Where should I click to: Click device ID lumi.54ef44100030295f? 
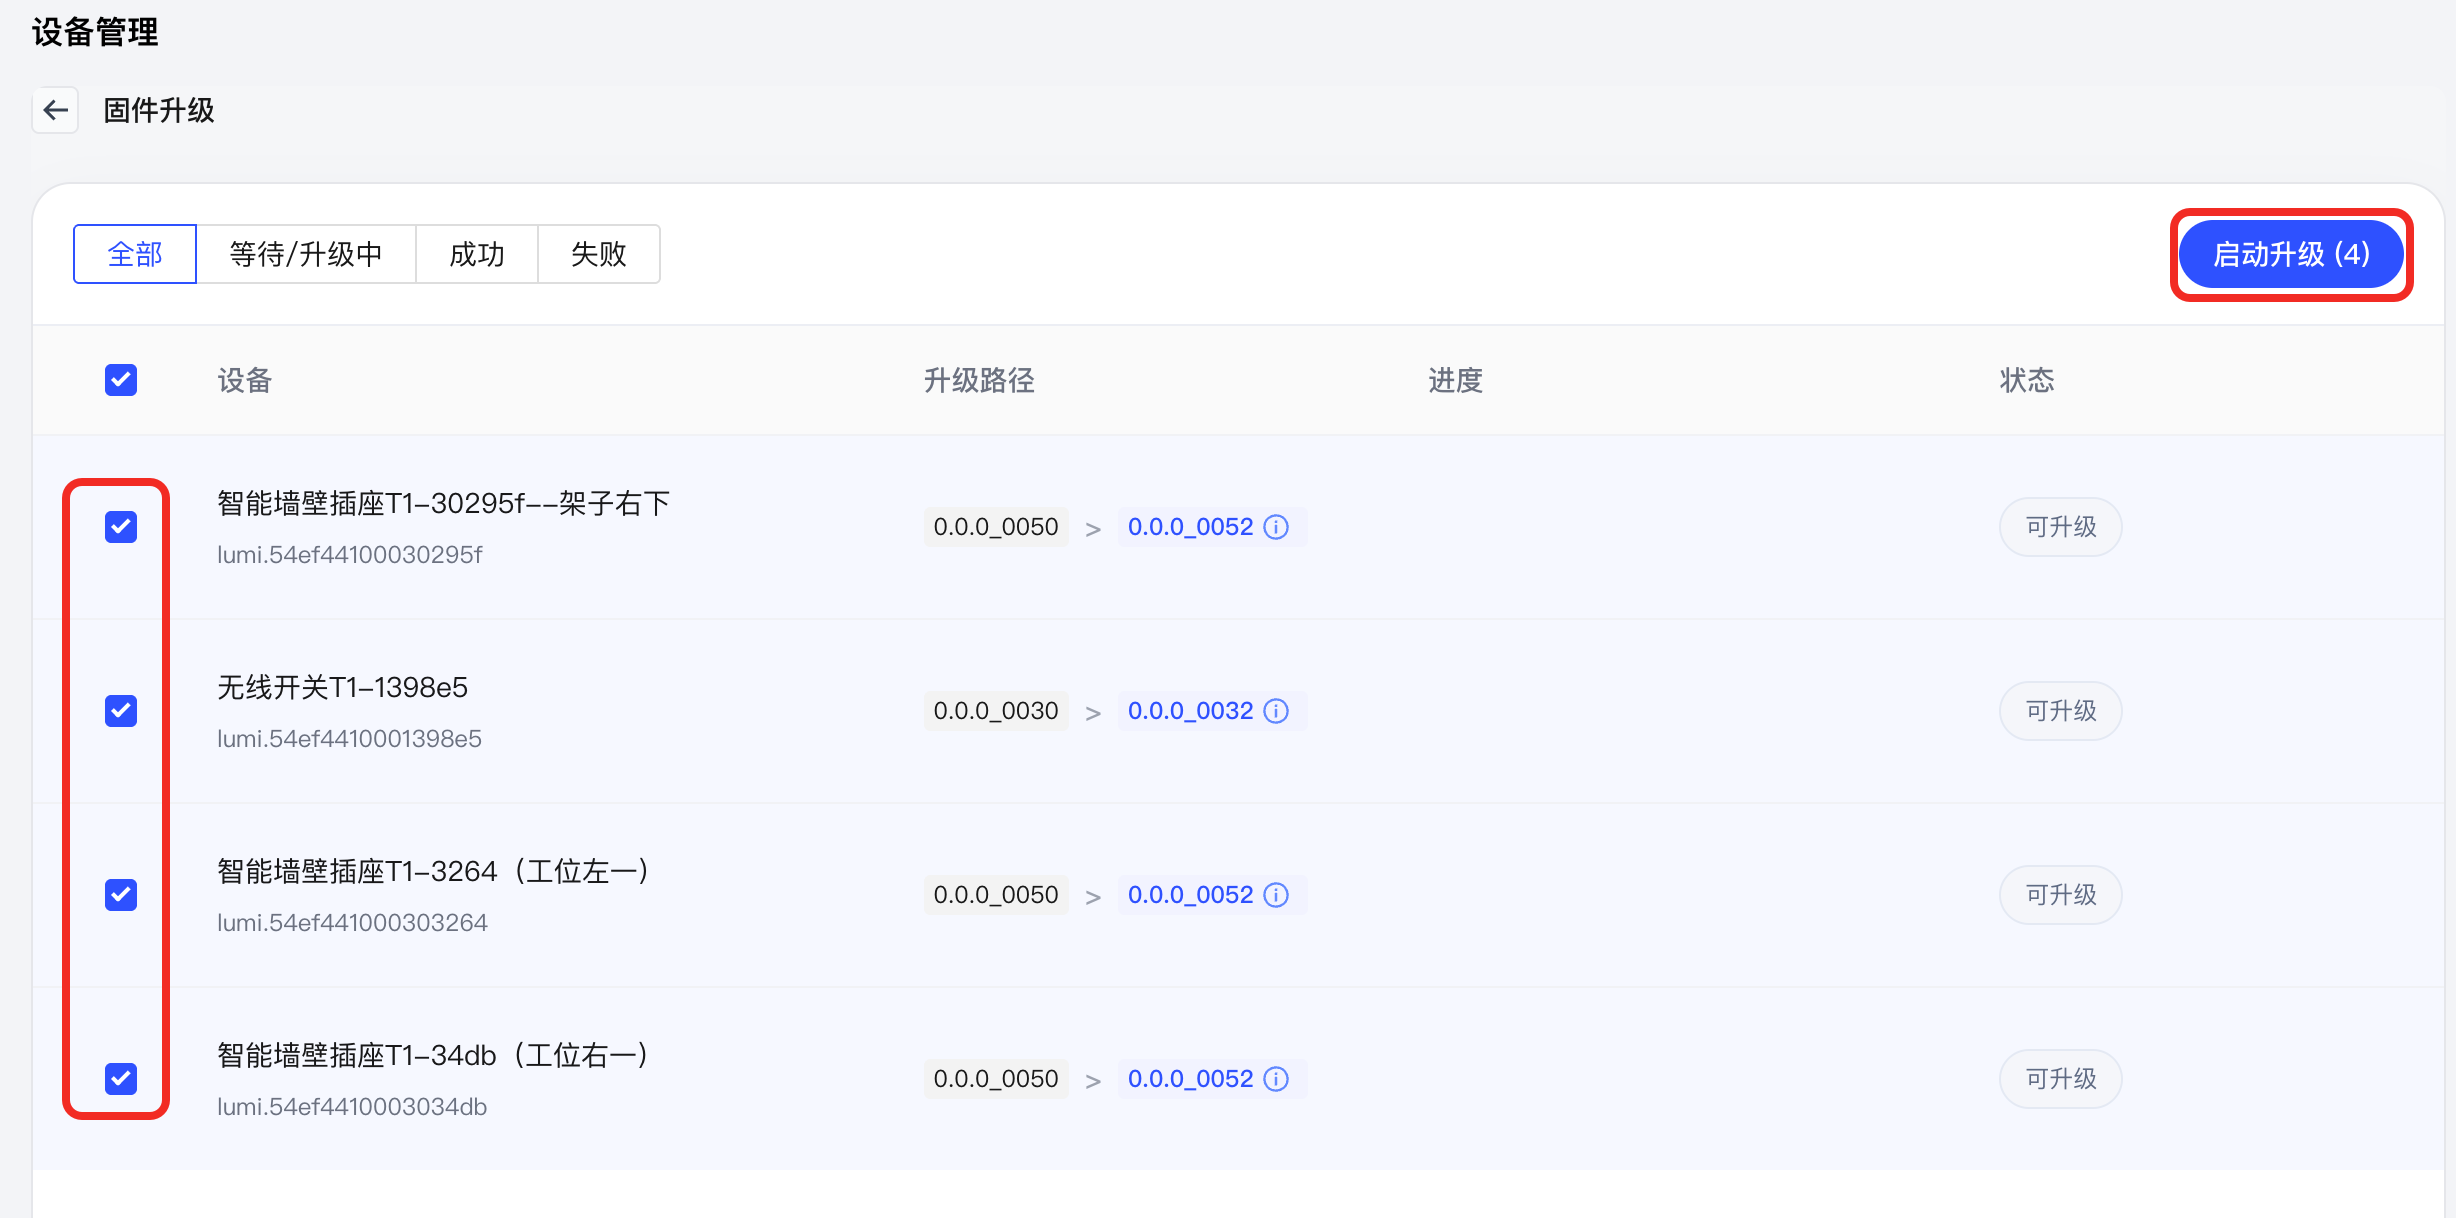pyautogui.click(x=350, y=555)
